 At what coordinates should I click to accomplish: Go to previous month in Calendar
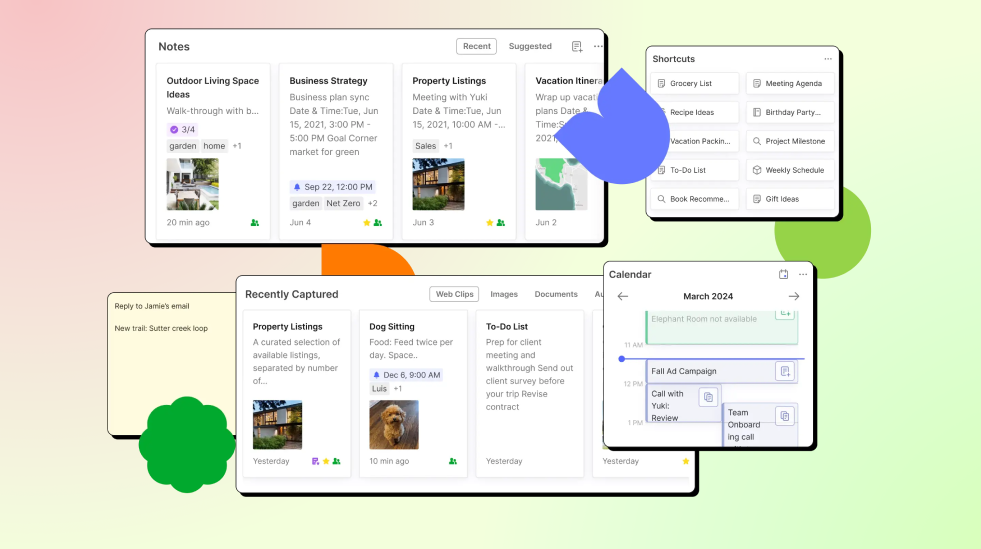click(623, 296)
